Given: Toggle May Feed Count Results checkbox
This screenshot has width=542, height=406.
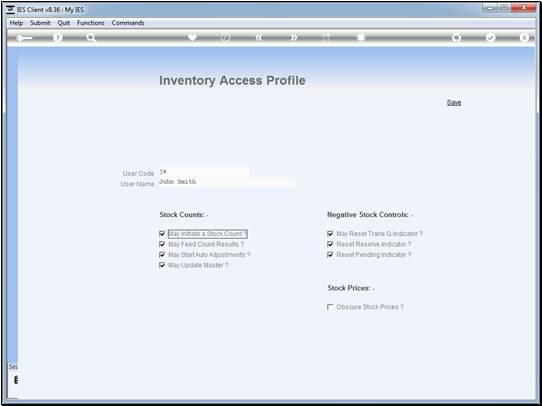Looking at the screenshot, I should pyautogui.click(x=162, y=244).
